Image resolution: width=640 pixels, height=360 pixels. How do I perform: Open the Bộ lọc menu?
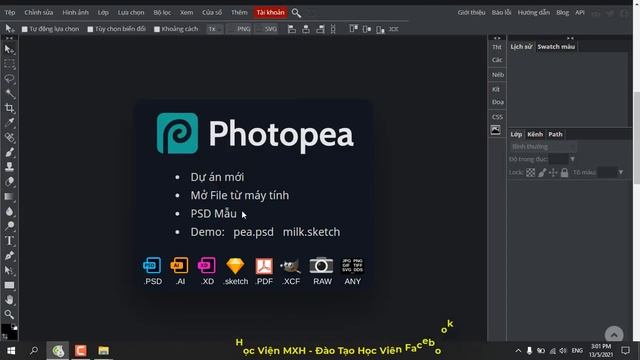(x=162, y=13)
